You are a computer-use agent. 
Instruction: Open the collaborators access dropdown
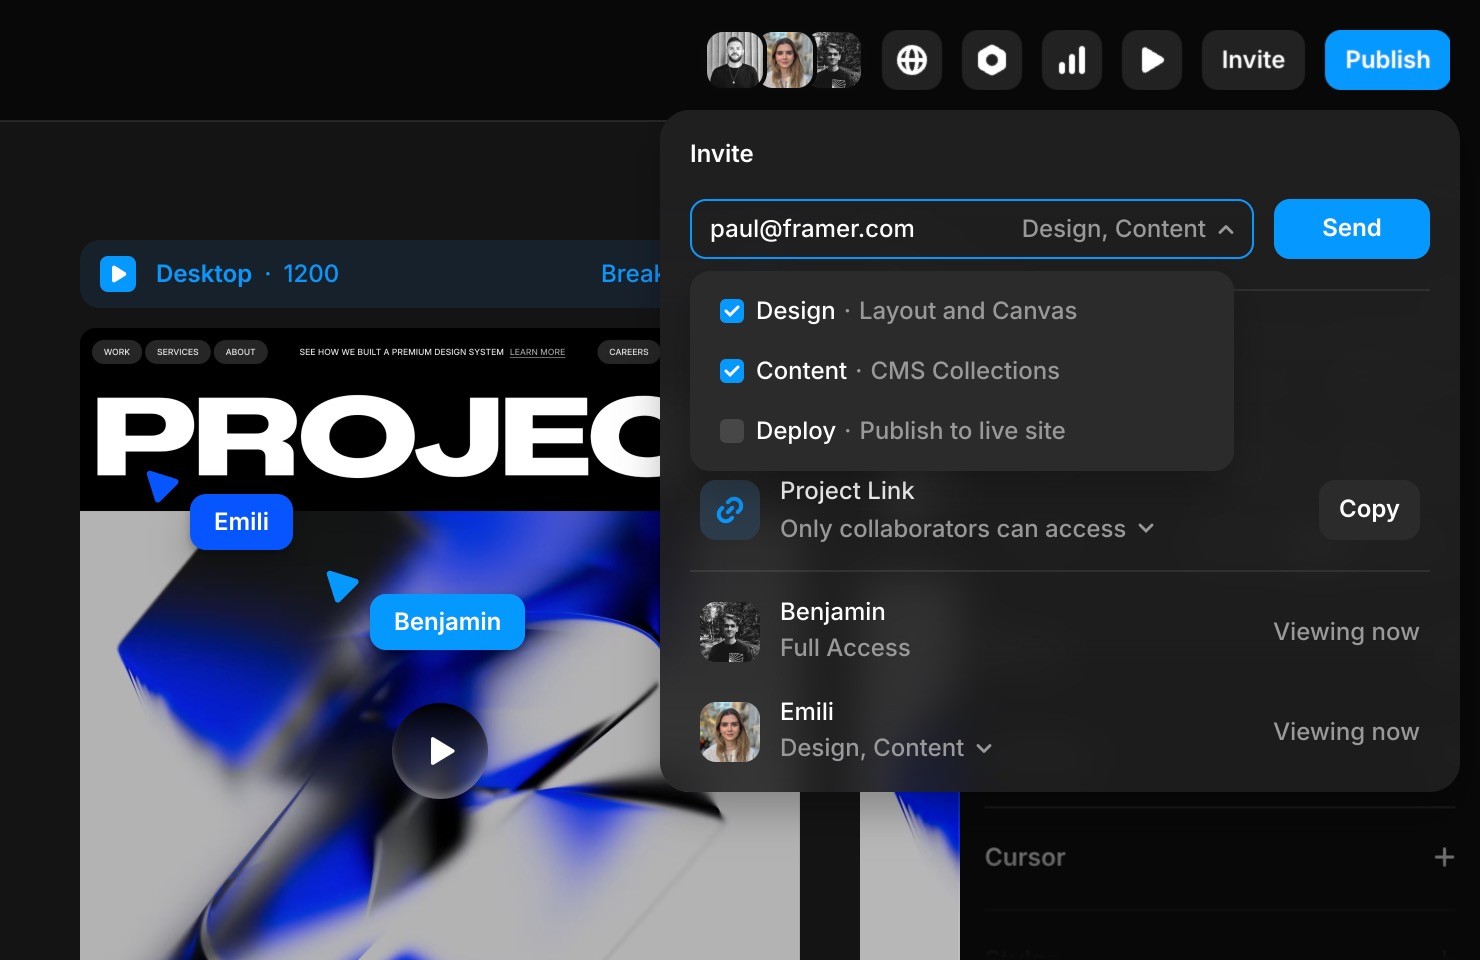1146,528
